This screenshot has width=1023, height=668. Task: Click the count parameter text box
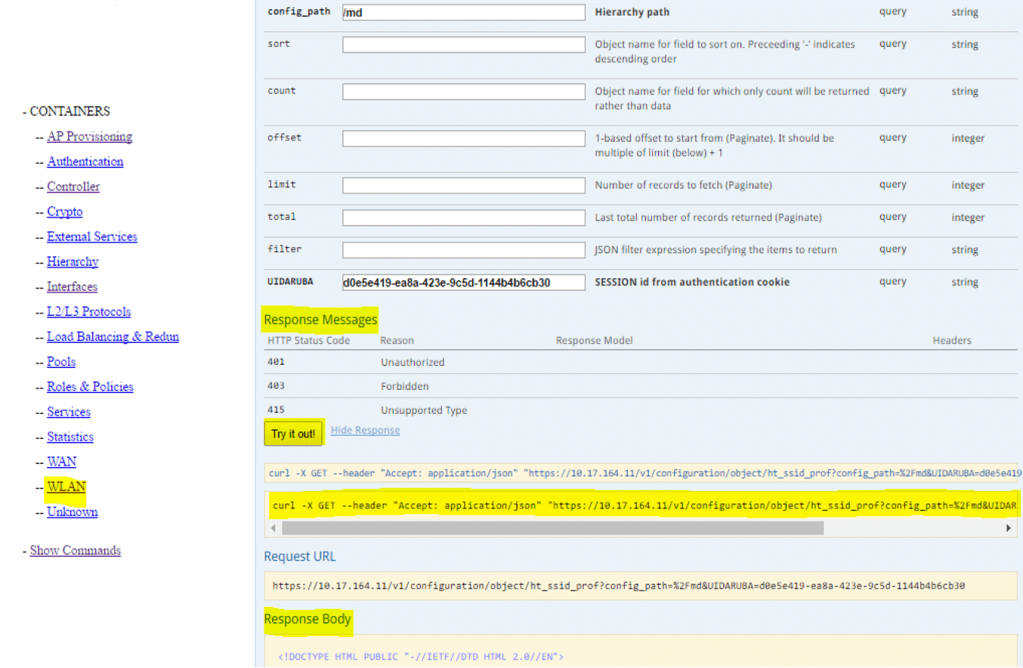463,92
